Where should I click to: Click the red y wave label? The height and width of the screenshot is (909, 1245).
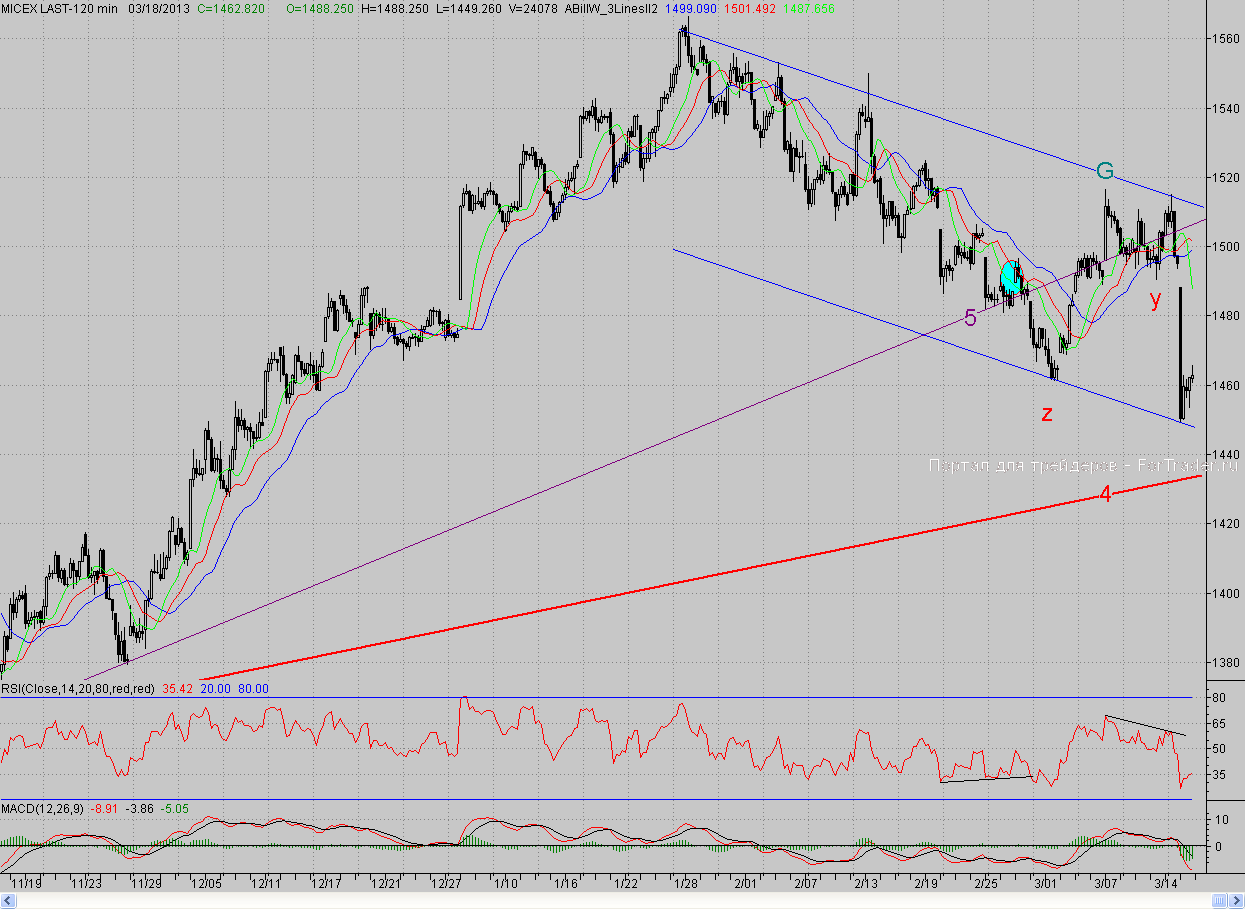[x=1156, y=299]
